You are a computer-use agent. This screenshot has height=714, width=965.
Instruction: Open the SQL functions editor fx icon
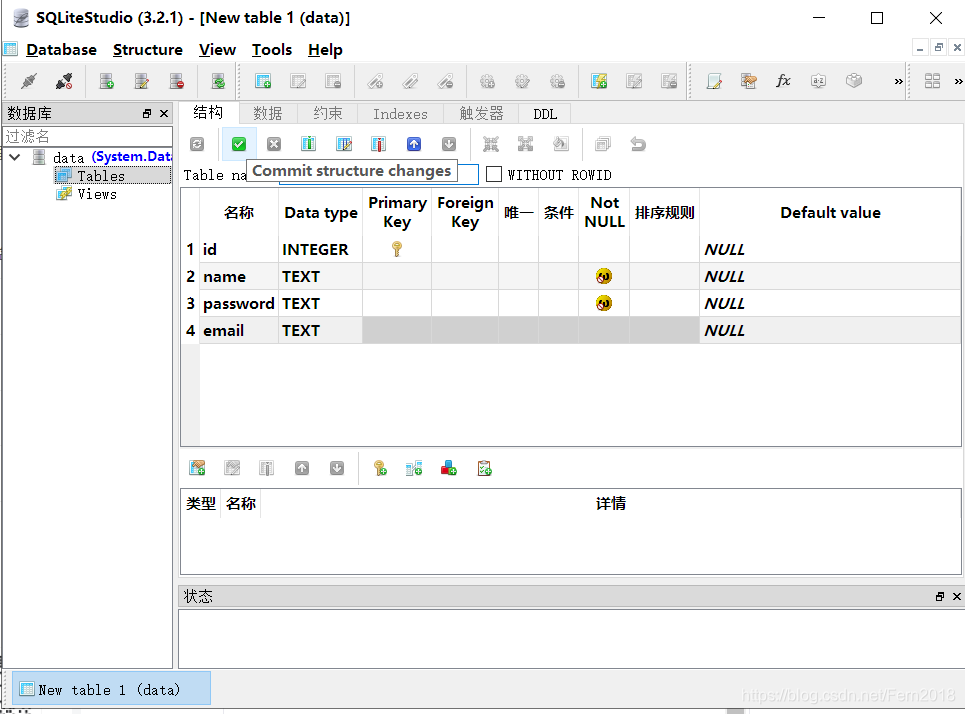[x=783, y=81]
